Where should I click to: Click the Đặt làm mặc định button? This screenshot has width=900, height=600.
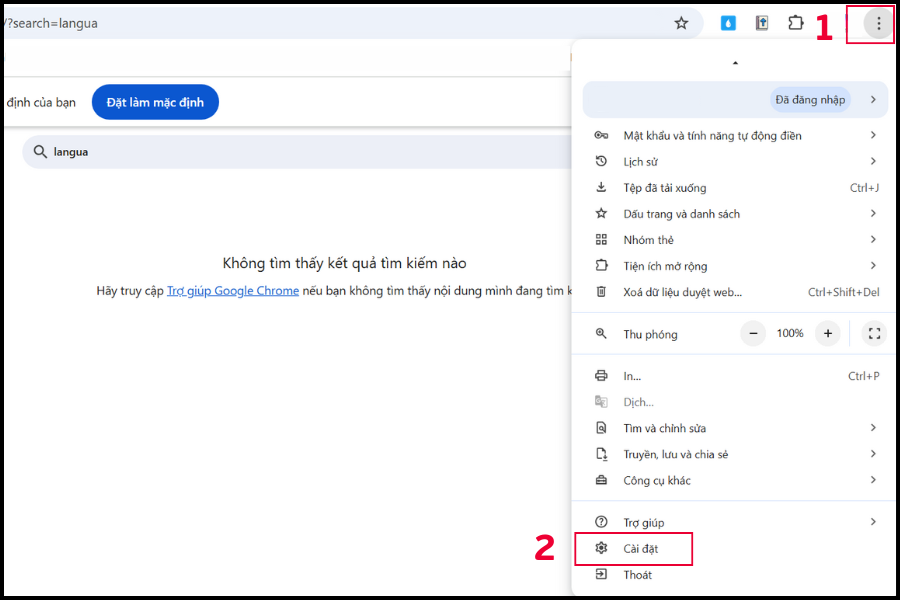coord(155,102)
